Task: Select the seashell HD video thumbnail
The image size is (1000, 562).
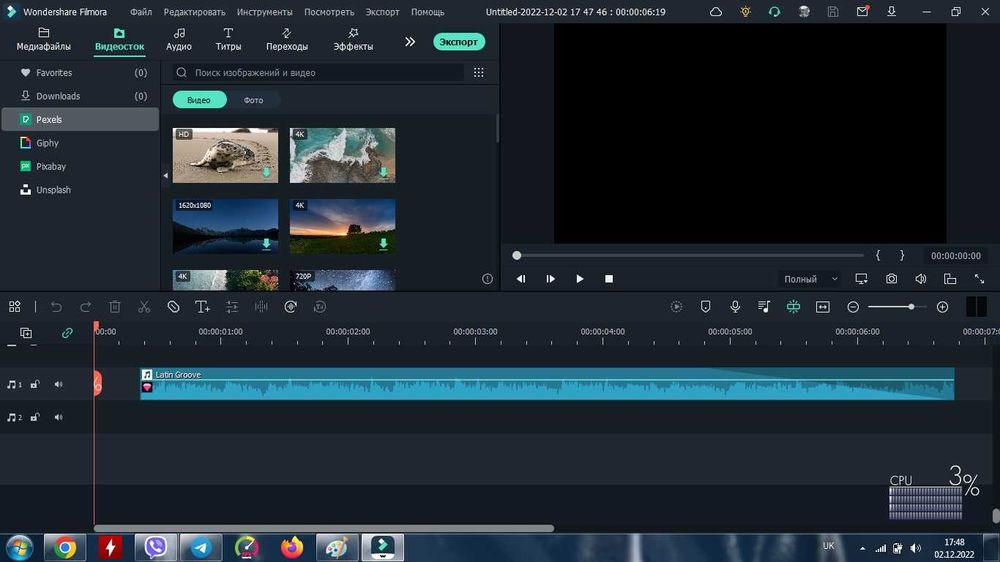Action: [225, 155]
